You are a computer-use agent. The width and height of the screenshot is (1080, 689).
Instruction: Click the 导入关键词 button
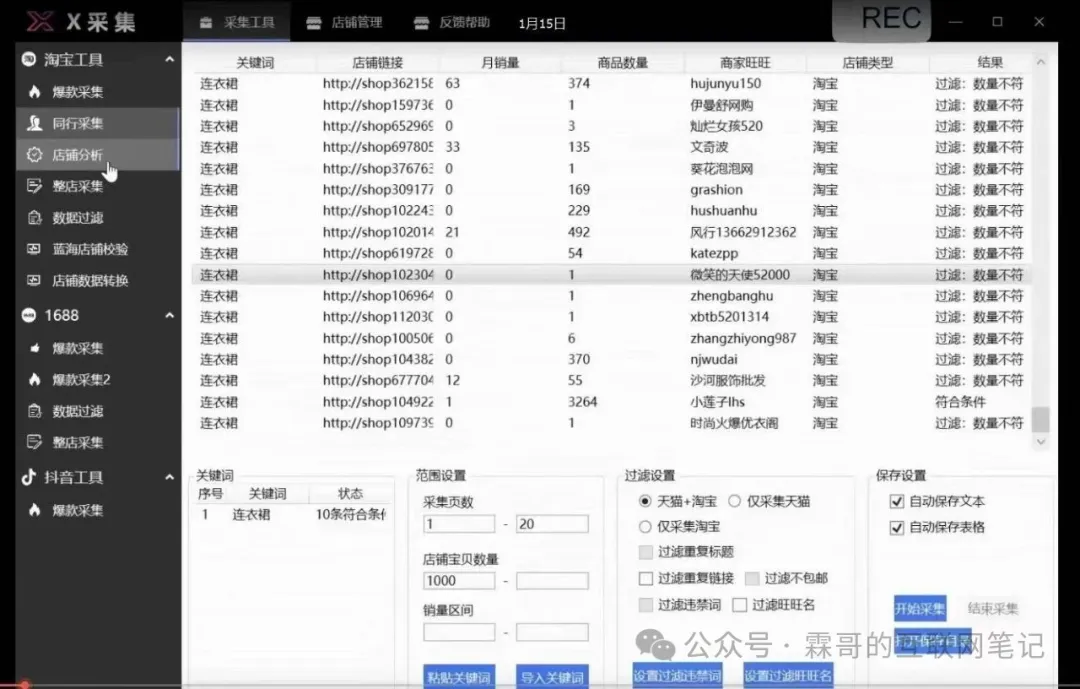point(551,677)
